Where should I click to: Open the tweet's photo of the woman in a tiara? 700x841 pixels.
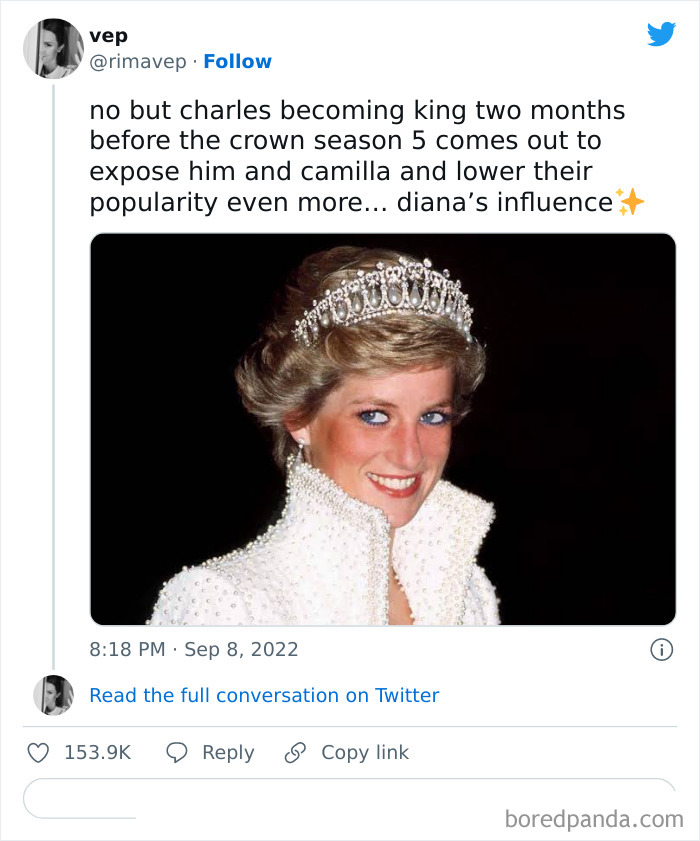(383, 429)
